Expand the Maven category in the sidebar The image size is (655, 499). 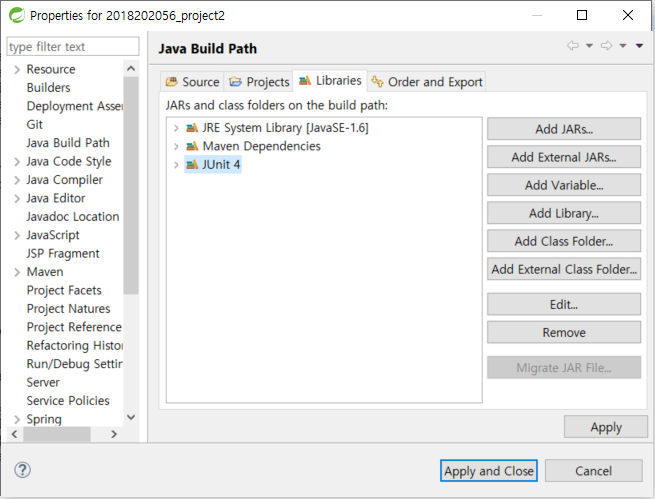17,272
